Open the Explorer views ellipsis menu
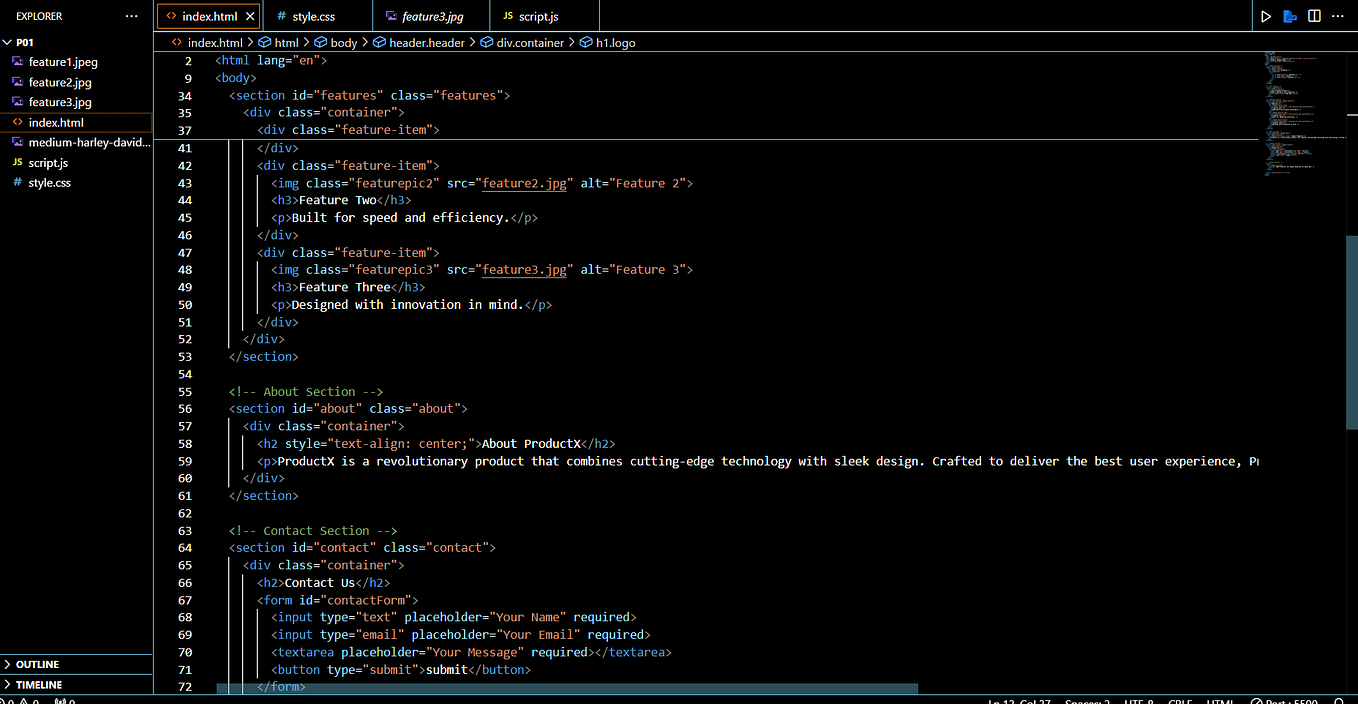This screenshot has height=704, width=1358. click(x=131, y=15)
